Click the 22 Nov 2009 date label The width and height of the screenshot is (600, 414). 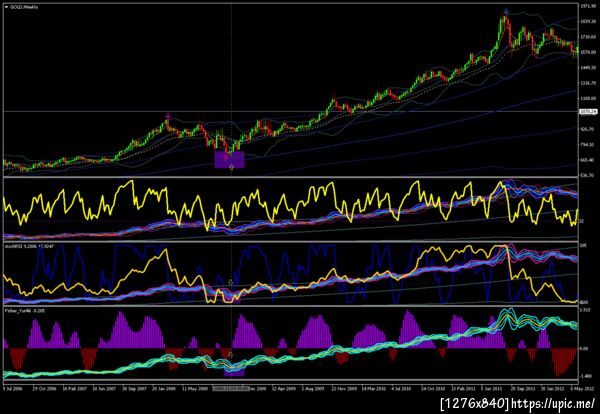342,388
